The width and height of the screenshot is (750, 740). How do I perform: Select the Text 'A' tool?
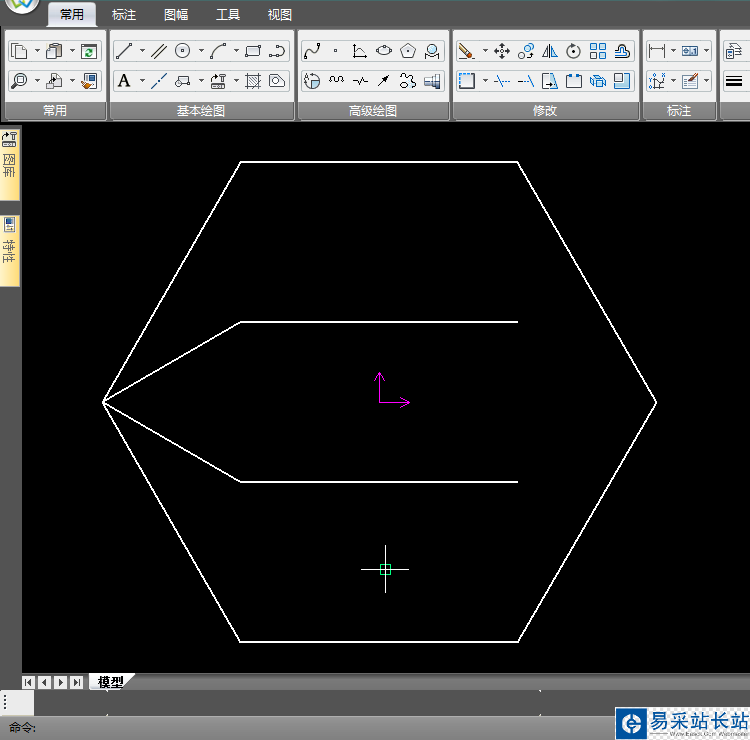tap(124, 81)
